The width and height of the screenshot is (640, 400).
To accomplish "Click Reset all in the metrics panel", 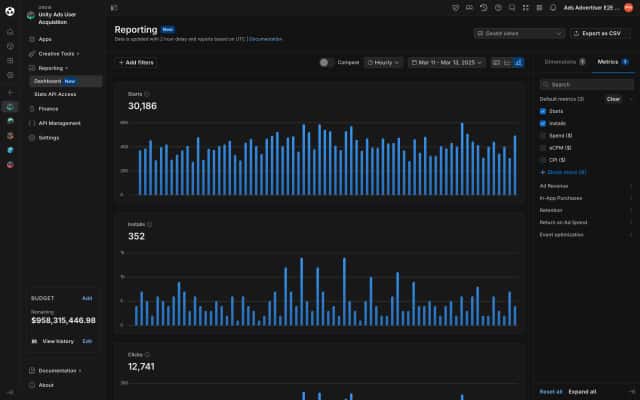I will (551, 392).
